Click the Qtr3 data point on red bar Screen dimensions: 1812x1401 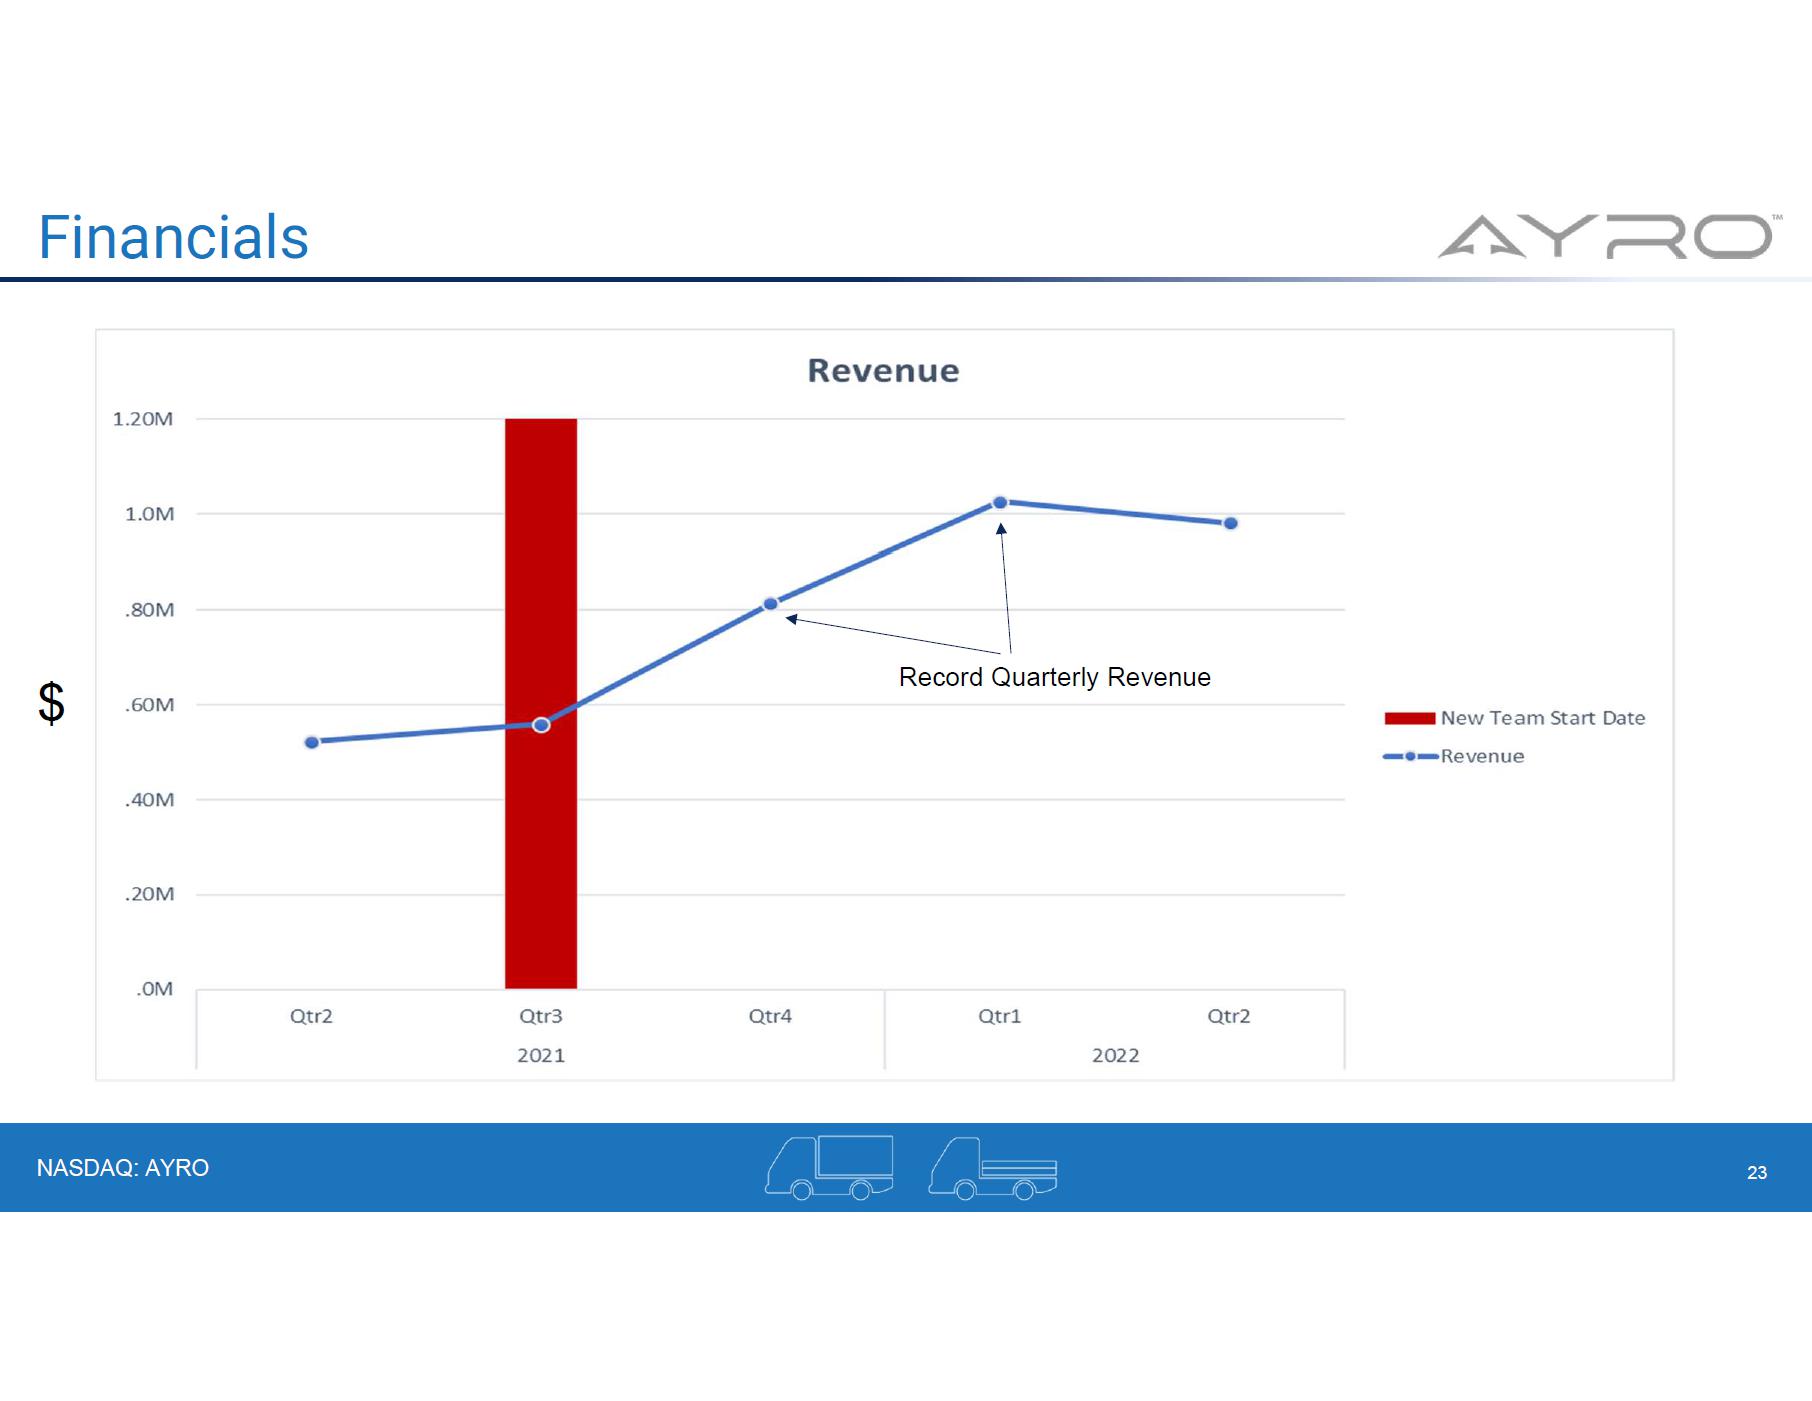tap(541, 725)
